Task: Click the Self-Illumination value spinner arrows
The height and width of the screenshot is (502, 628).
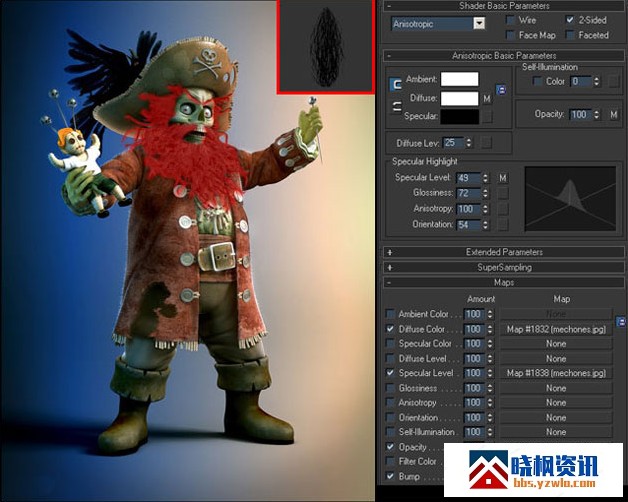Action: [x=596, y=81]
